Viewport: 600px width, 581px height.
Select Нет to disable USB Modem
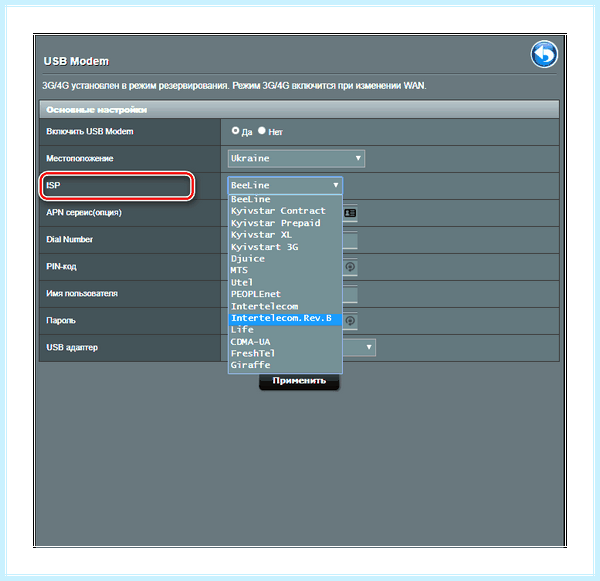point(262,131)
